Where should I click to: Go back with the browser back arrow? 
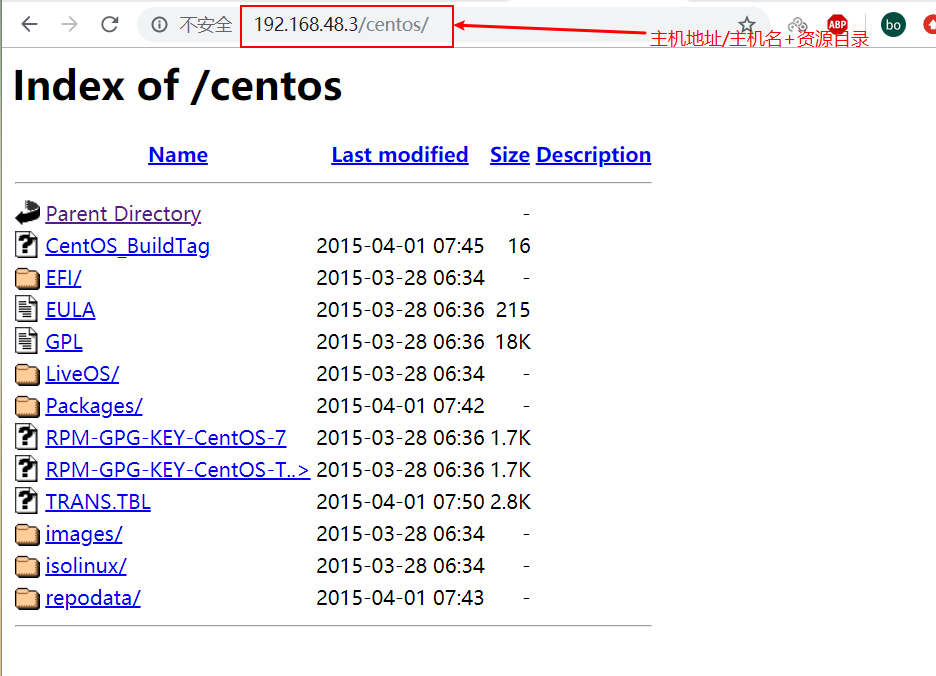pos(29,24)
